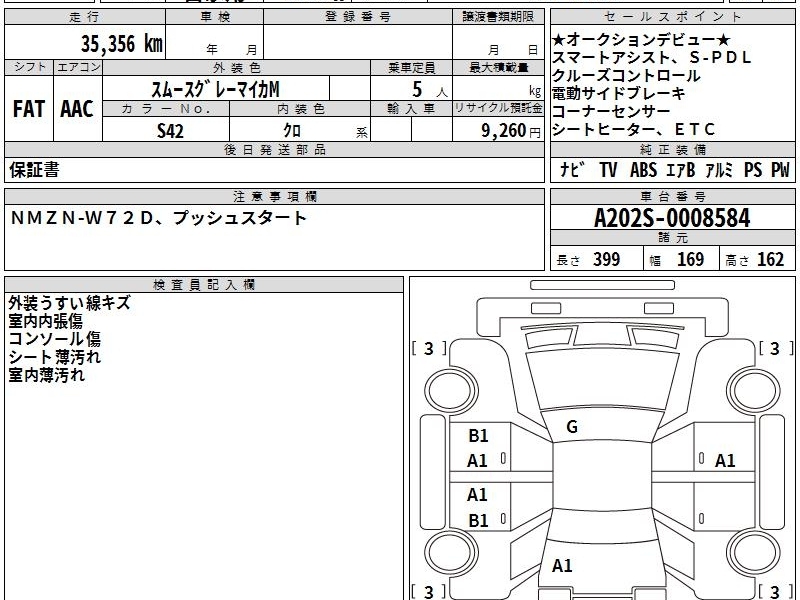Select inspector note 室内内張傷
Viewport: 800px width, 600px height.
tap(45, 321)
